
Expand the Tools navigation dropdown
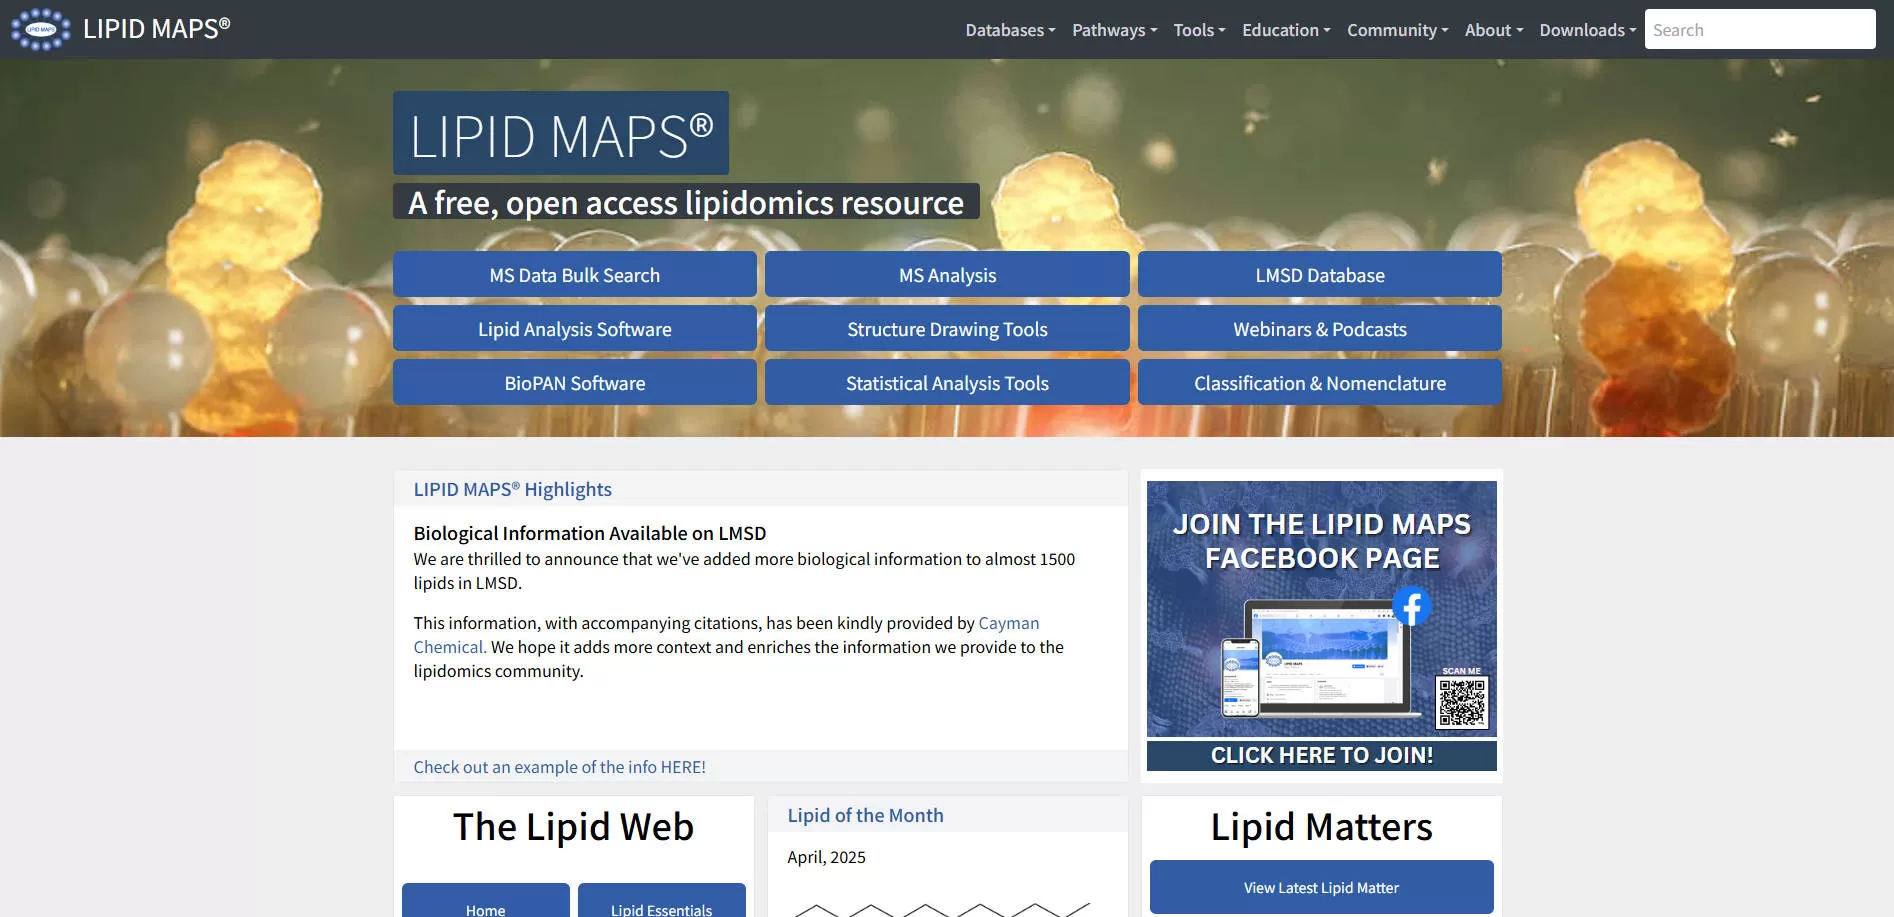point(1197,30)
